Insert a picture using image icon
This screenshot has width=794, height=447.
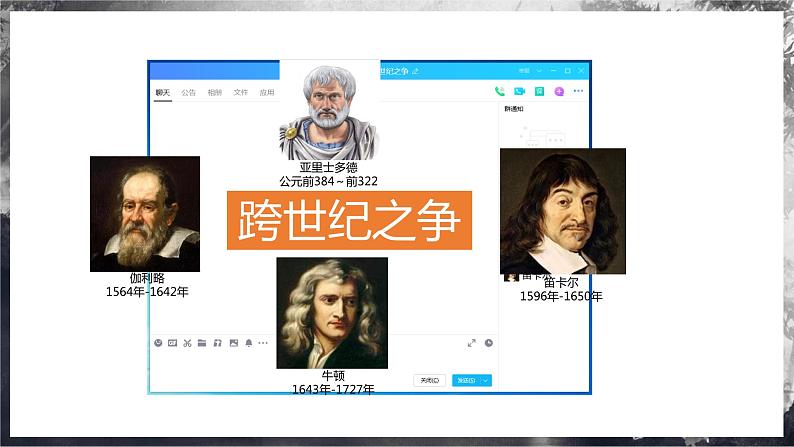click(x=233, y=343)
